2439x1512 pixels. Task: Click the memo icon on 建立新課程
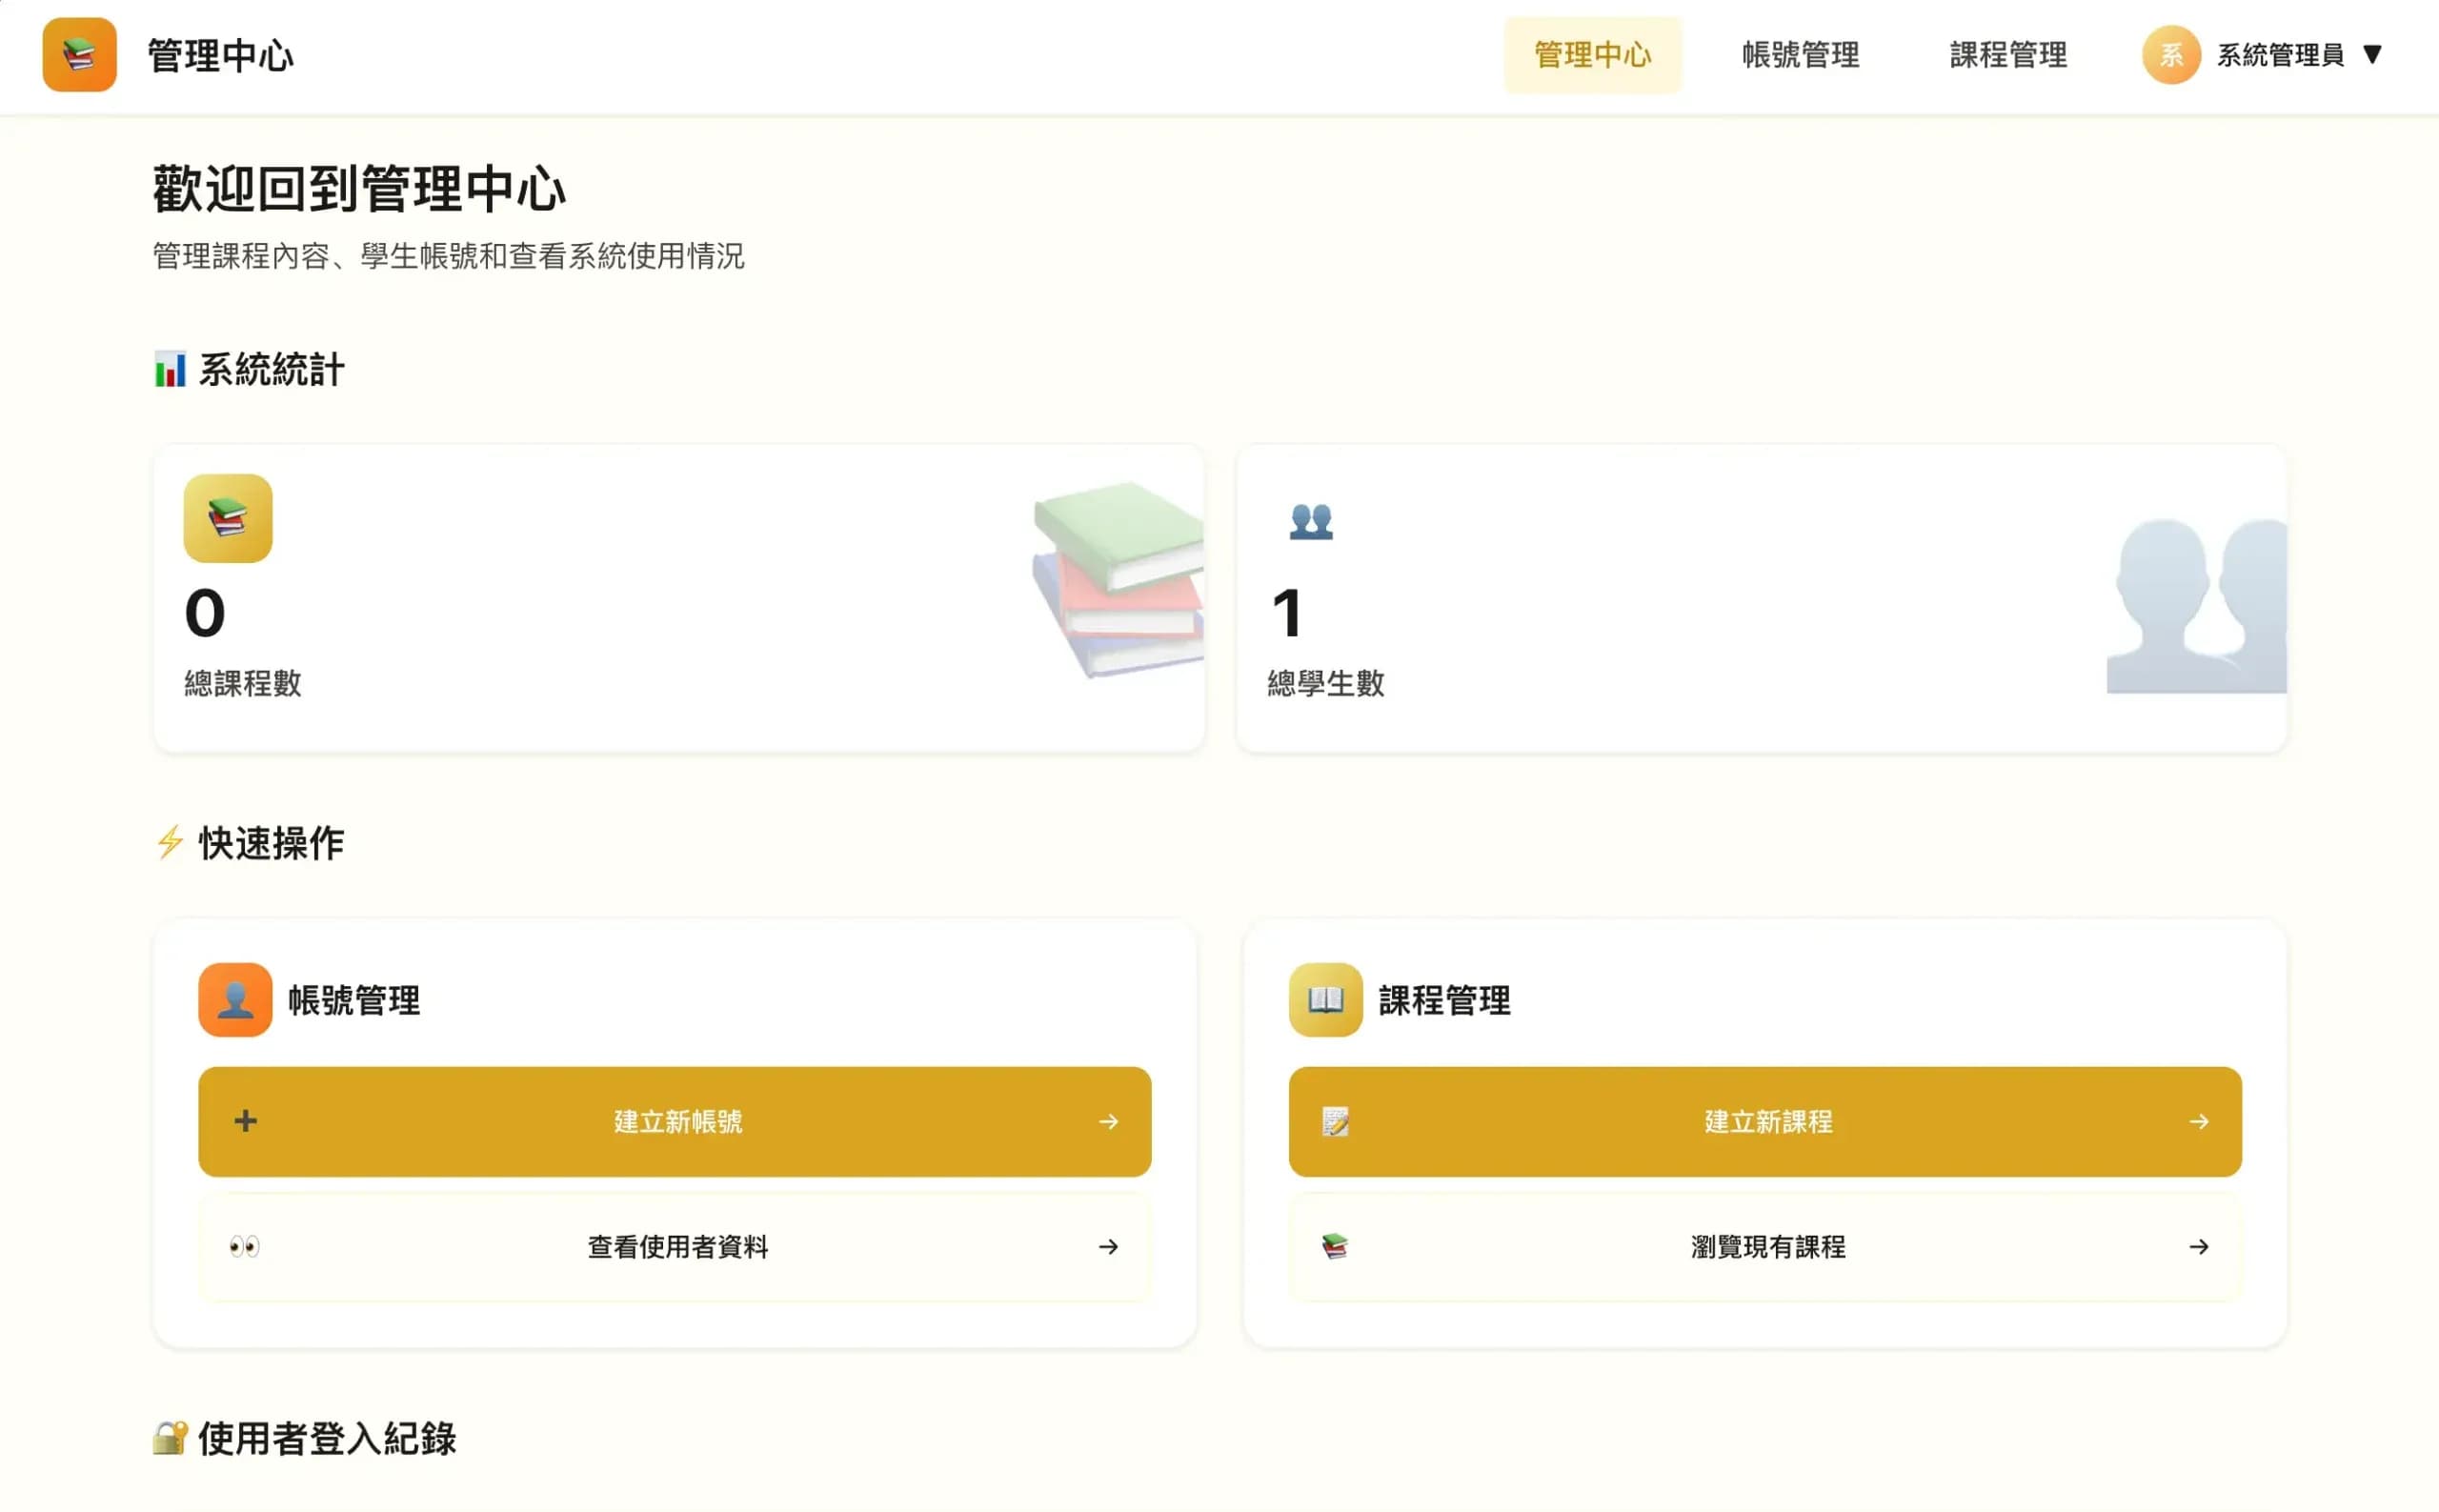click(1335, 1121)
